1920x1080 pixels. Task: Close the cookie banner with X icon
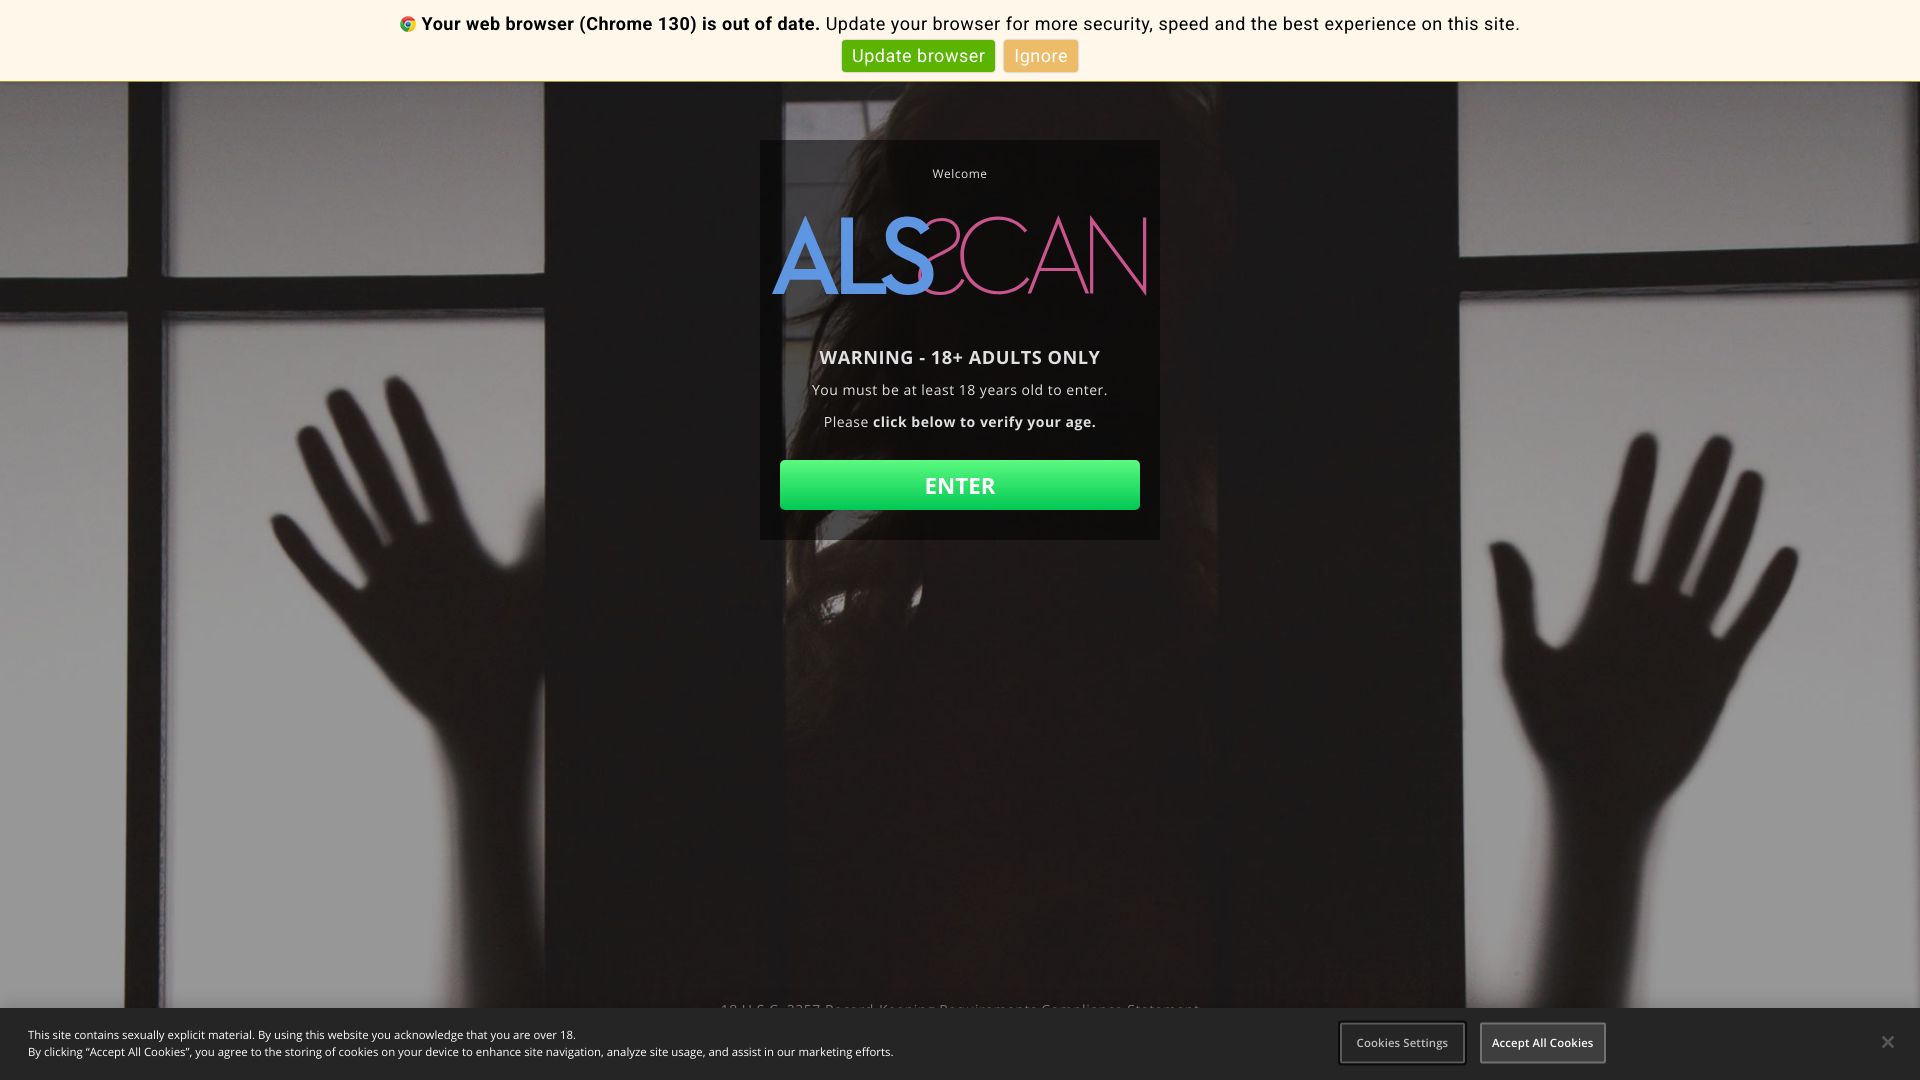click(1887, 1042)
